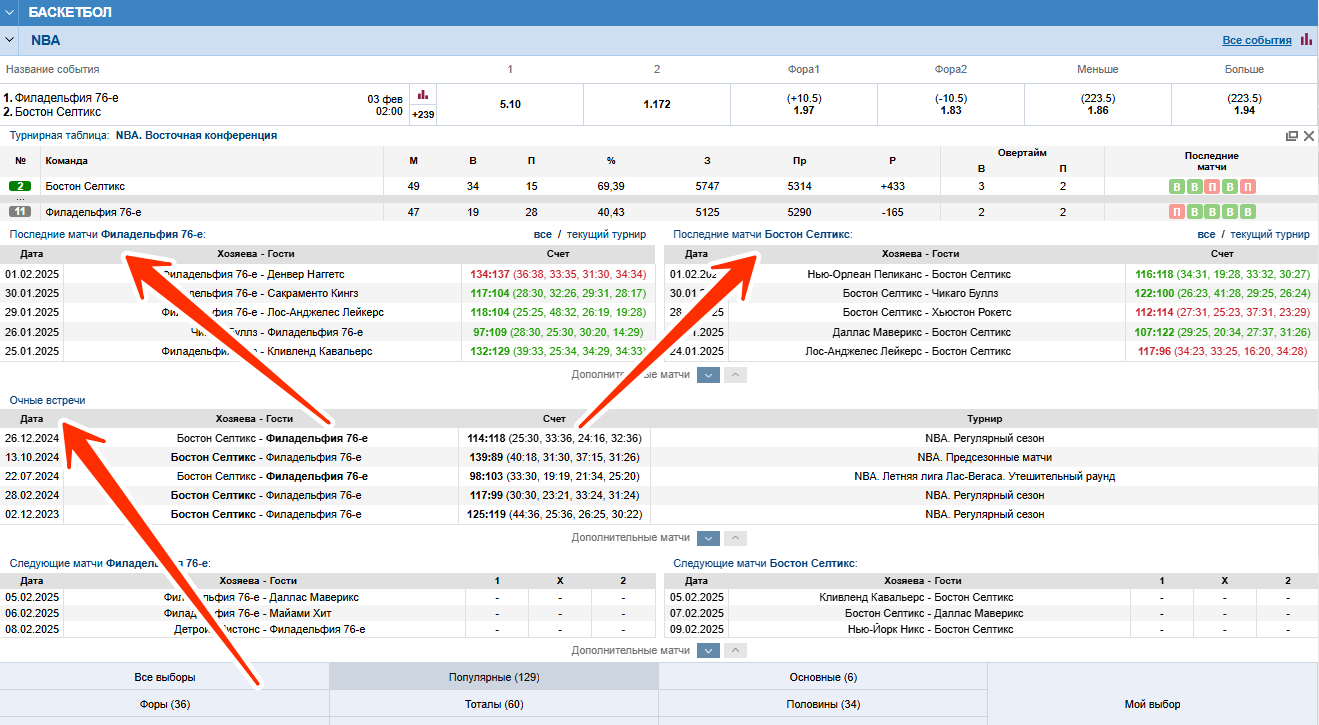Image resolution: width=1319 pixels, height=725 pixels.
Task: Open match statistics icon above +239
Action: pos(423,94)
